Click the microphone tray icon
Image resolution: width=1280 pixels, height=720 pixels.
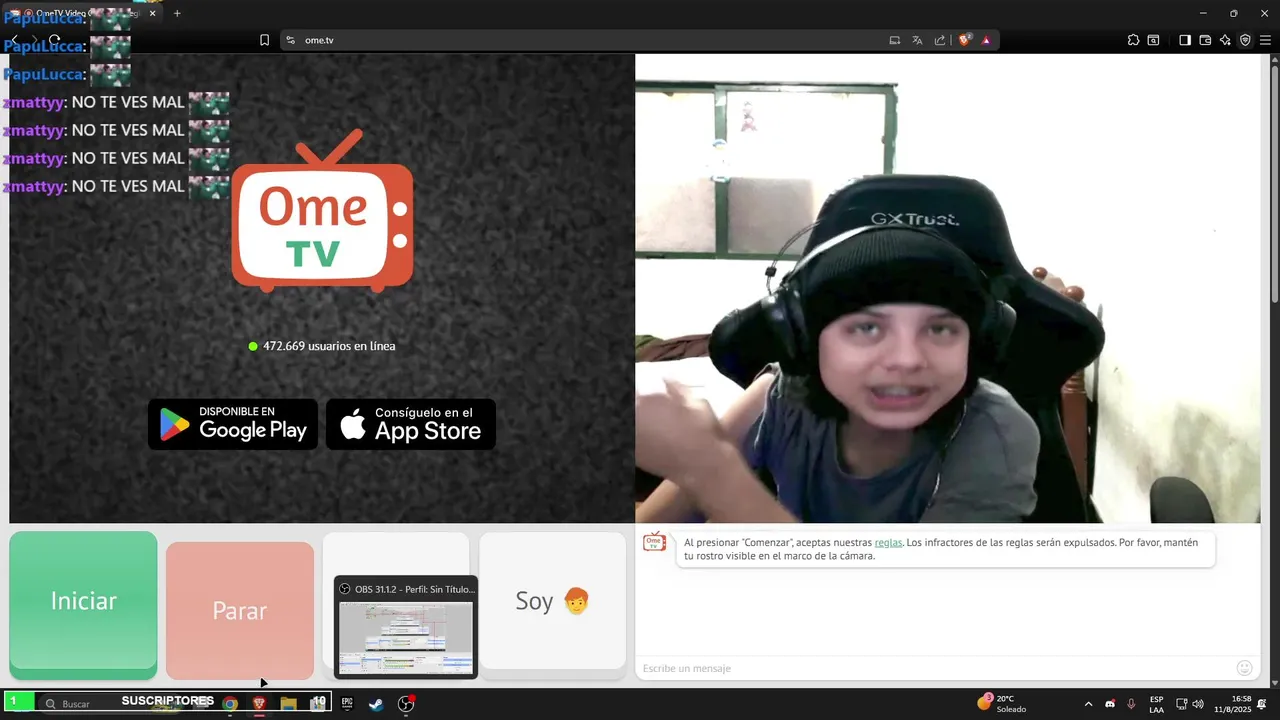click(1131, 704)
